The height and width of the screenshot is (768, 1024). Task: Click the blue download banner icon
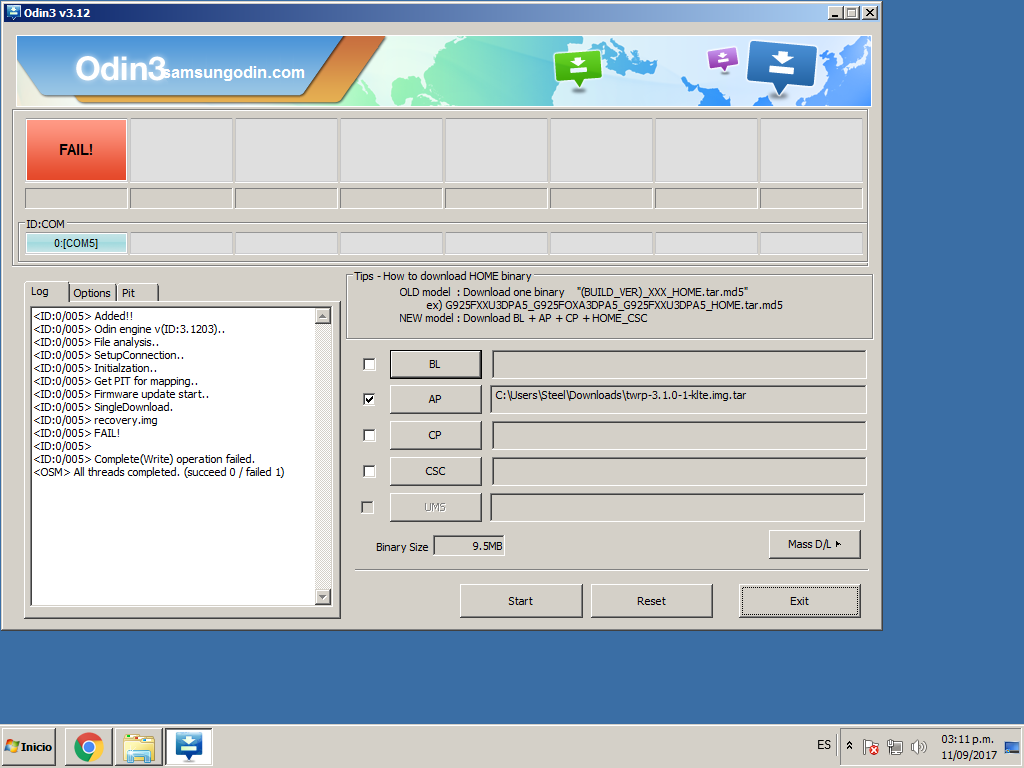coord(782,67)
